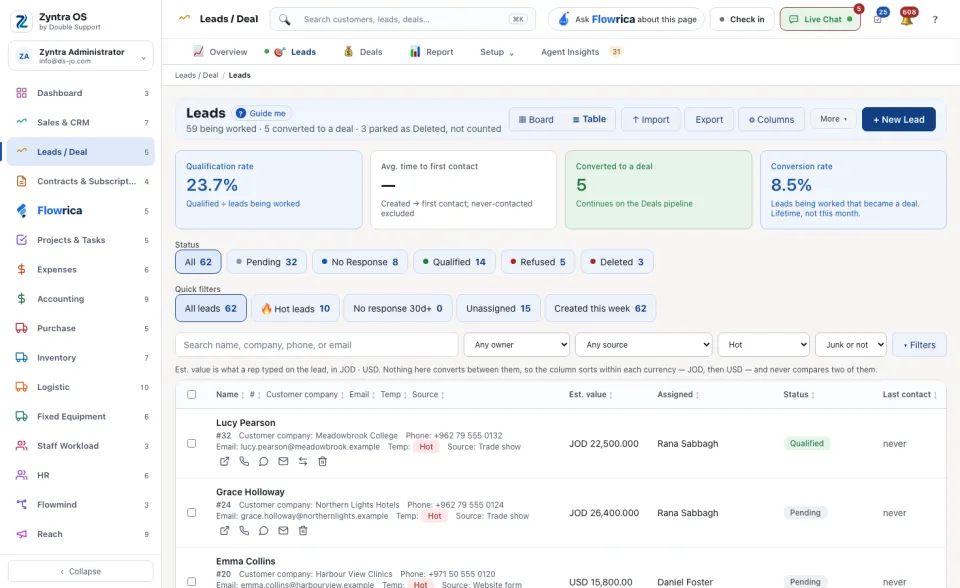Viewport: 960px width, 588px height.
Task: Open chat icon on Grace Holloway row
Action: (x=263, y=530)
